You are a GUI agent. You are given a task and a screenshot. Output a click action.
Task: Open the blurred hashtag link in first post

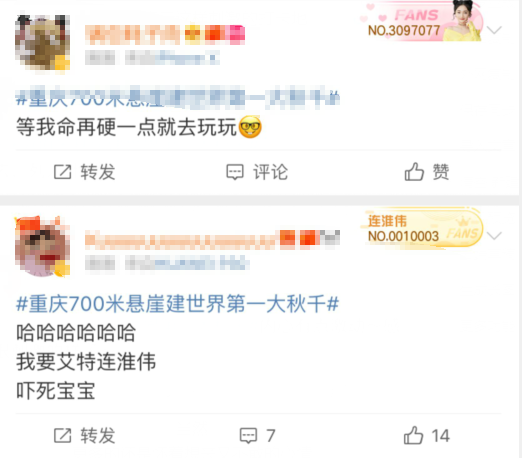(x=177, y=98)
